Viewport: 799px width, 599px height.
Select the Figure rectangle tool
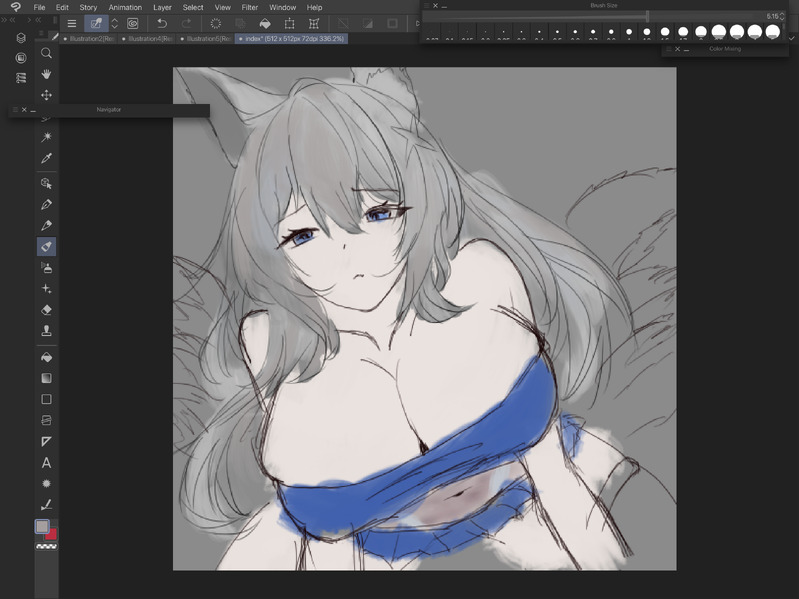coord(46,399)
